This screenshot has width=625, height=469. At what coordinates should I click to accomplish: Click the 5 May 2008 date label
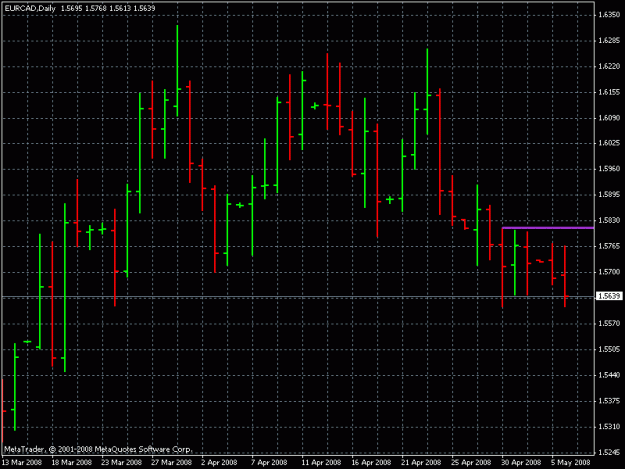(570, 463)
